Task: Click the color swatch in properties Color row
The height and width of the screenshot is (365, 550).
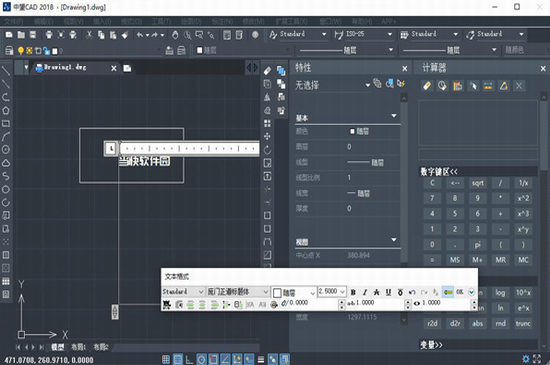Action: click(x=352, y=131)
